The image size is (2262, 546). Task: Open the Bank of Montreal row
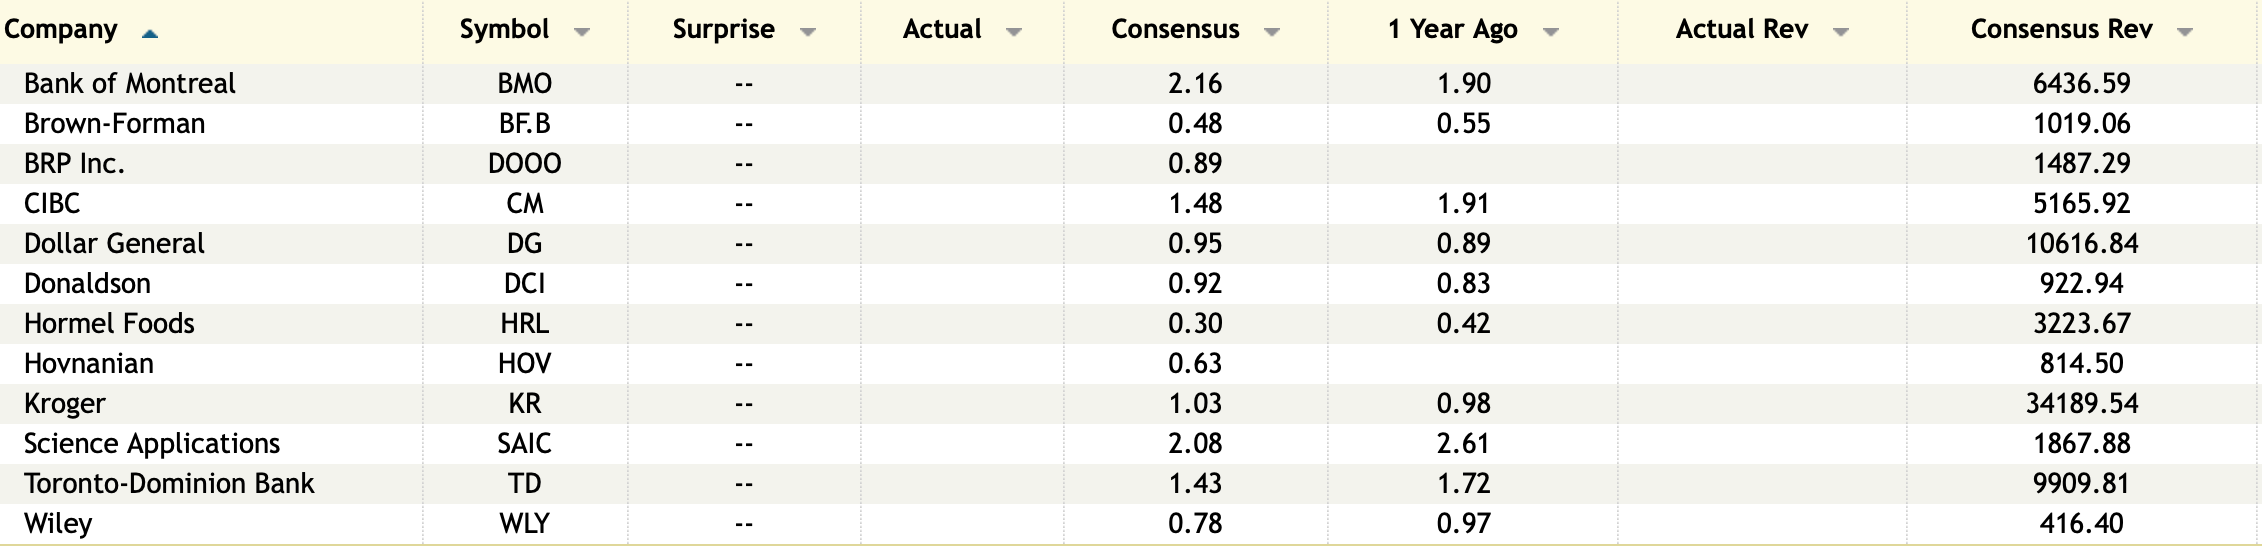(x=130, y=83)
